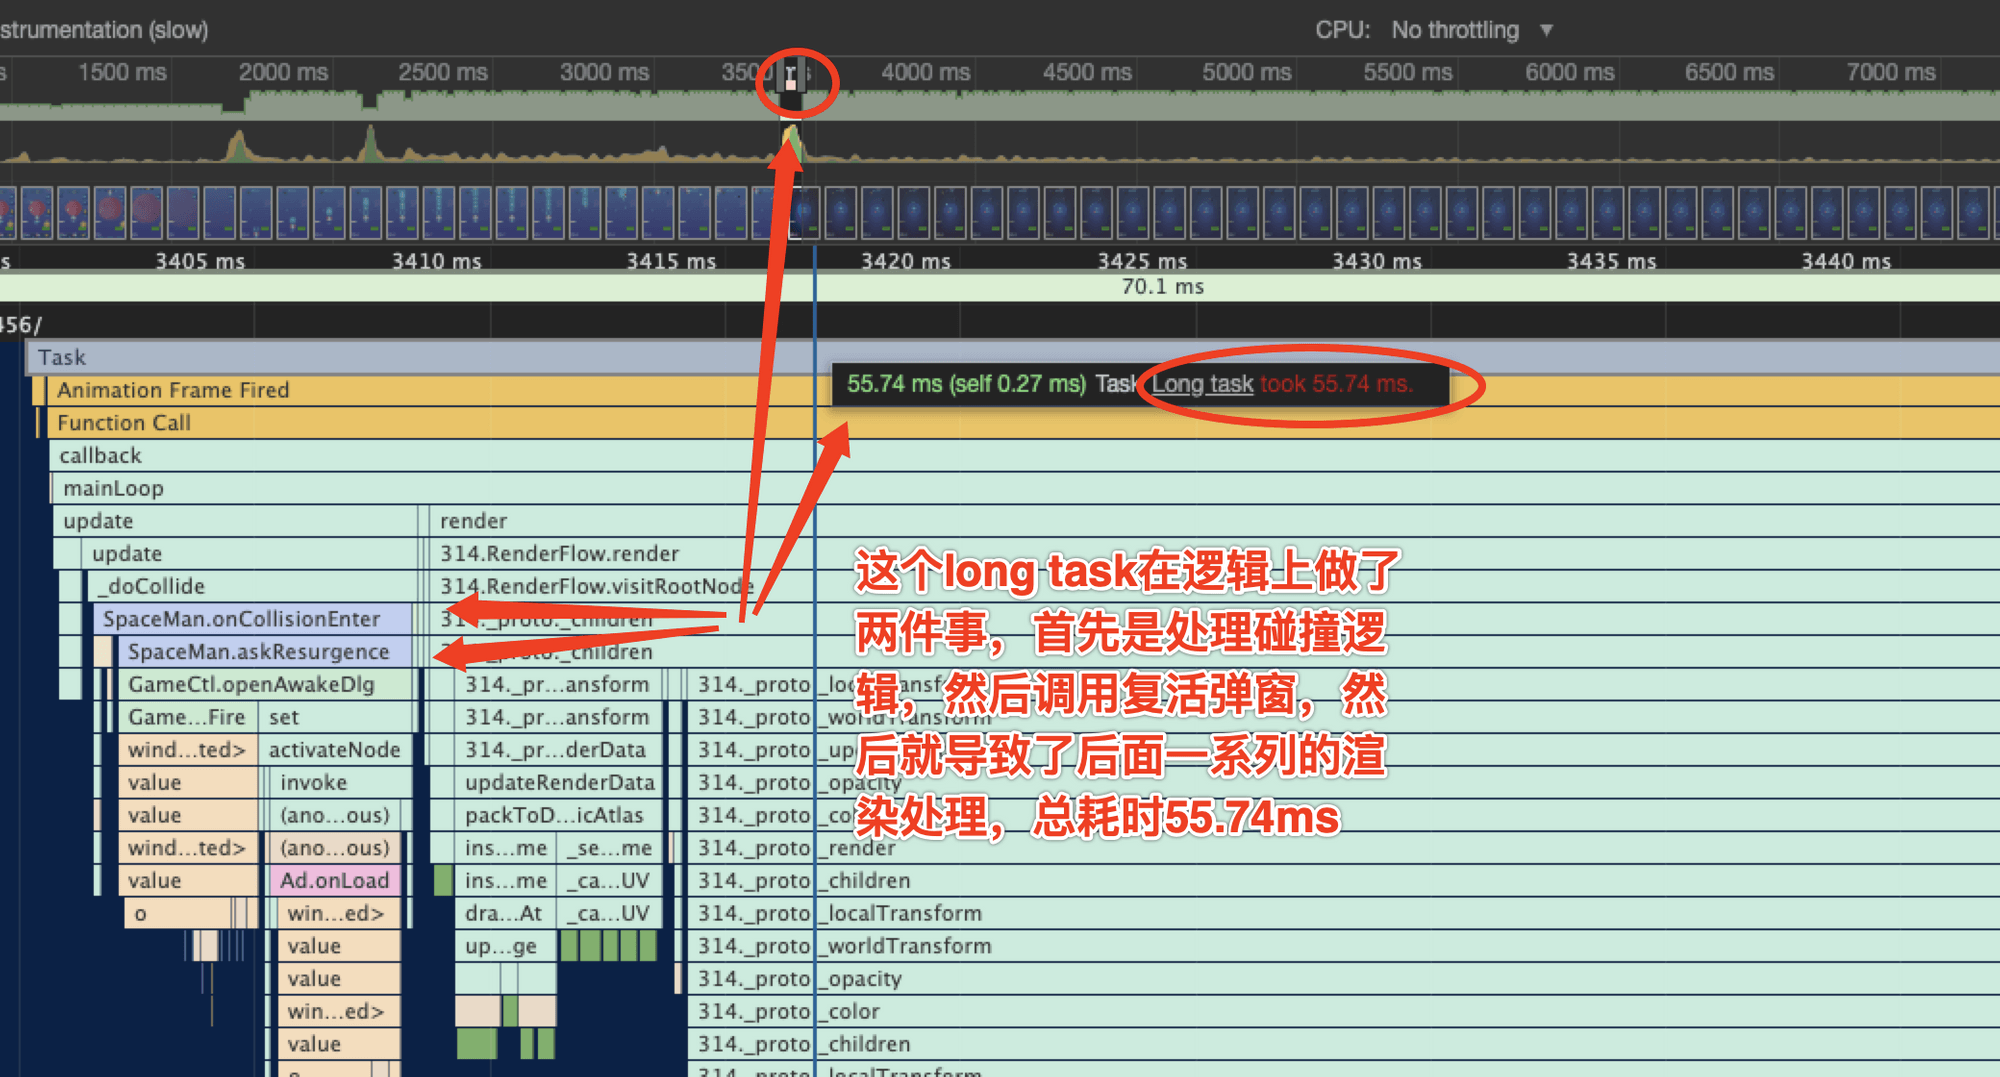Screen dimensions: 2000x1077
Task: Open the CPU throttling dropdown
Action: point(1470,30)
